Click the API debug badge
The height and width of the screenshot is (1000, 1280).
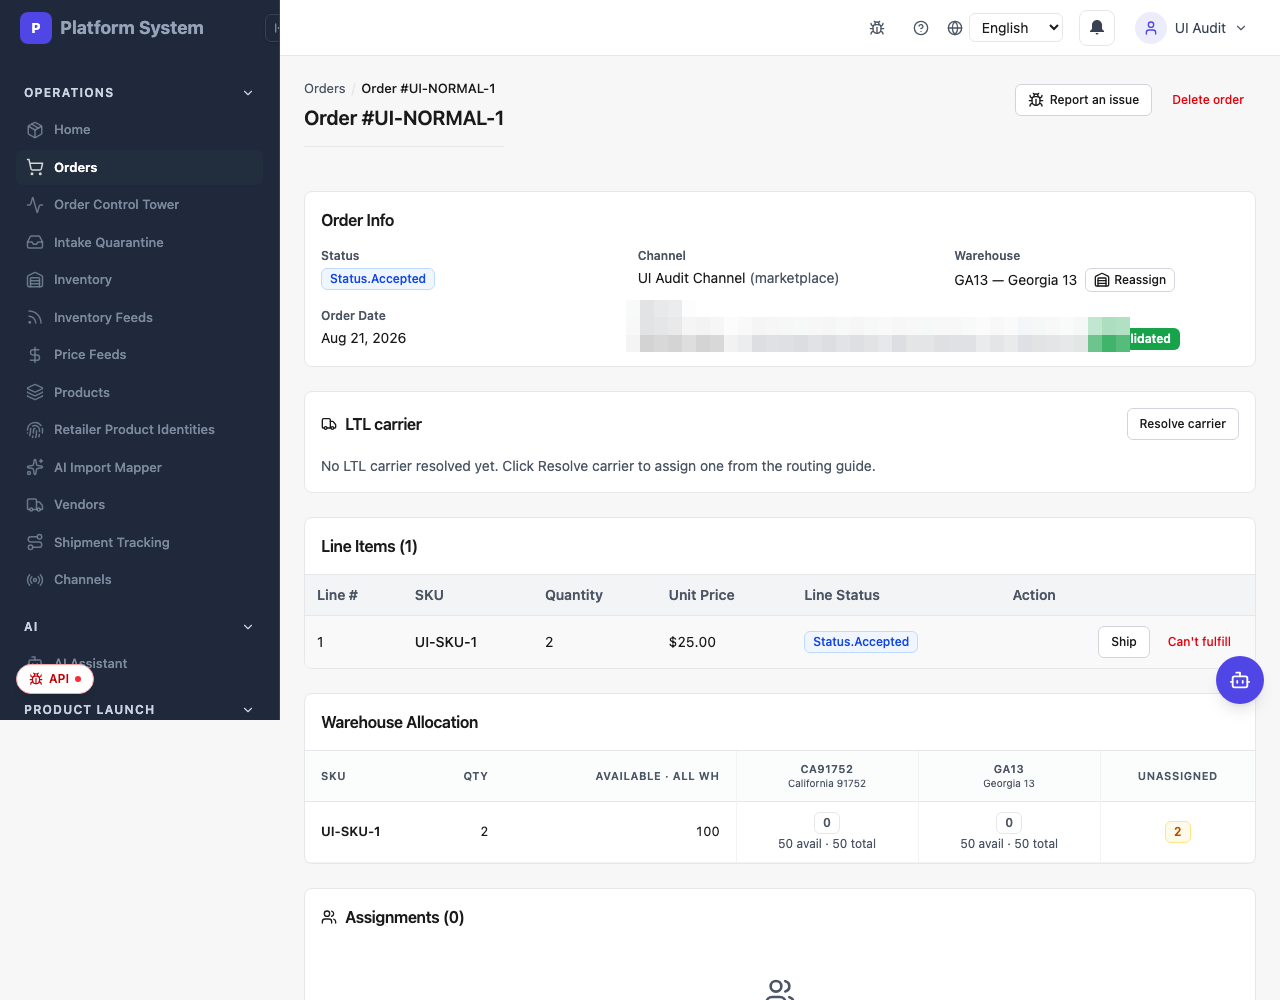55,679
